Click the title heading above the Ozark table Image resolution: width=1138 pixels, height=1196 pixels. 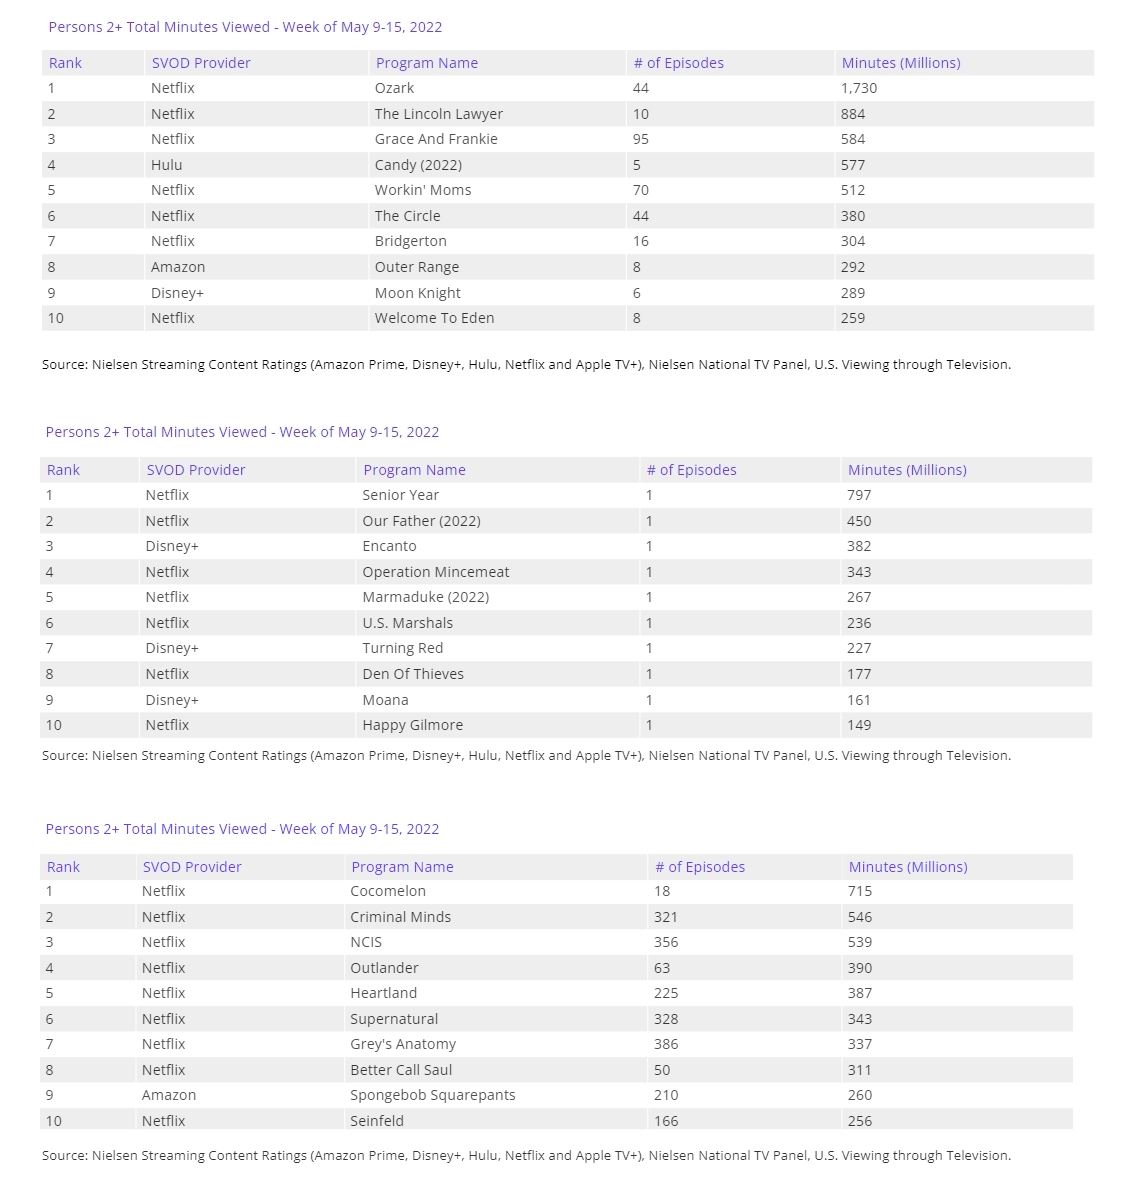tap(245, 27)
